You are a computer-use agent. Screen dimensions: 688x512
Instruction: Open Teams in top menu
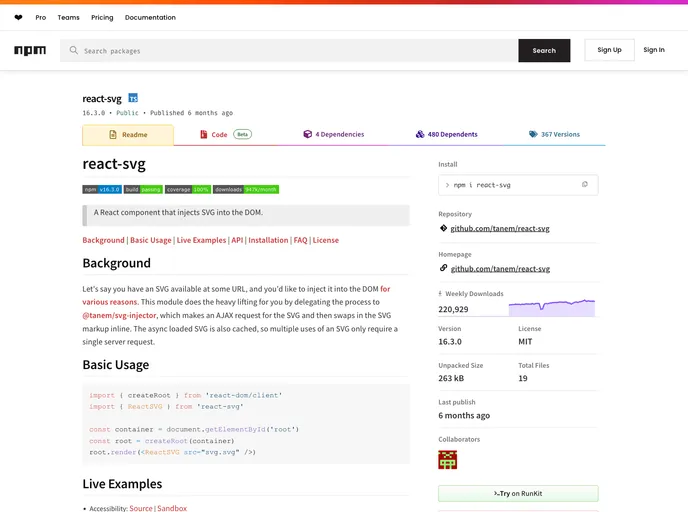(x=68, y=18)
